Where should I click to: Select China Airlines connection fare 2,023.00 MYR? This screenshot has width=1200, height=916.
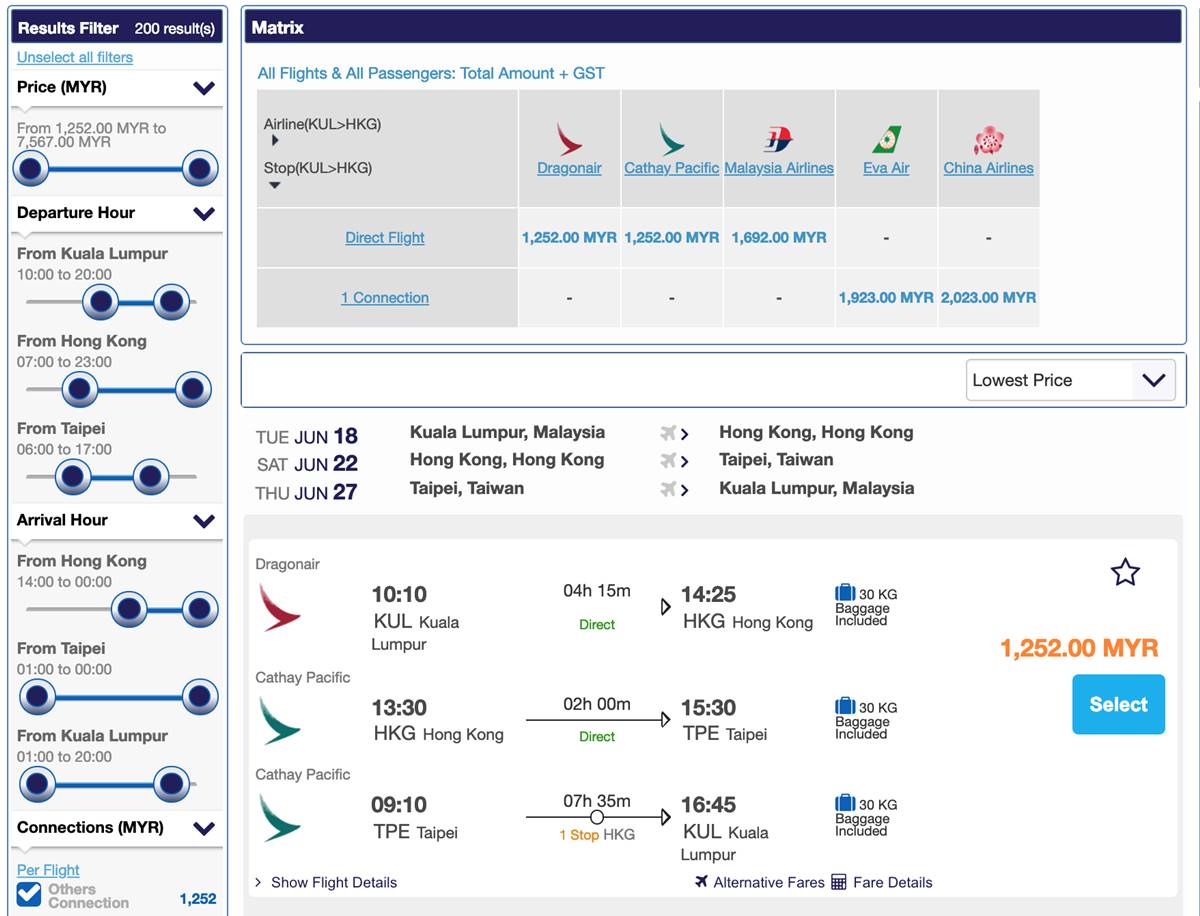pyautogui.click(x=988, y=297)
